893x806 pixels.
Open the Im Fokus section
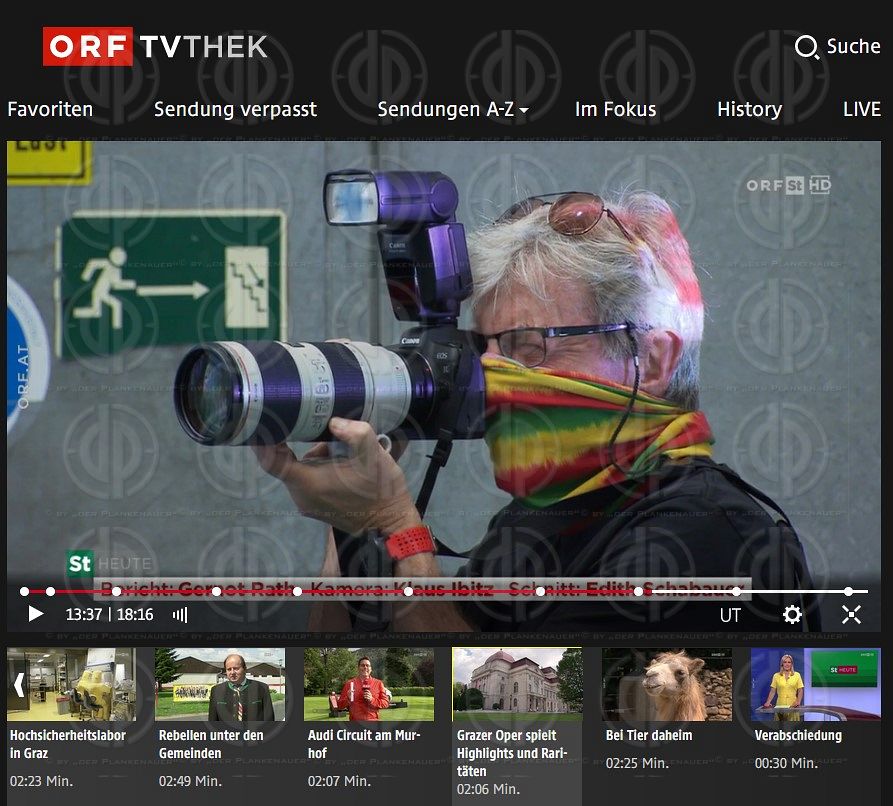coord(615,109)
